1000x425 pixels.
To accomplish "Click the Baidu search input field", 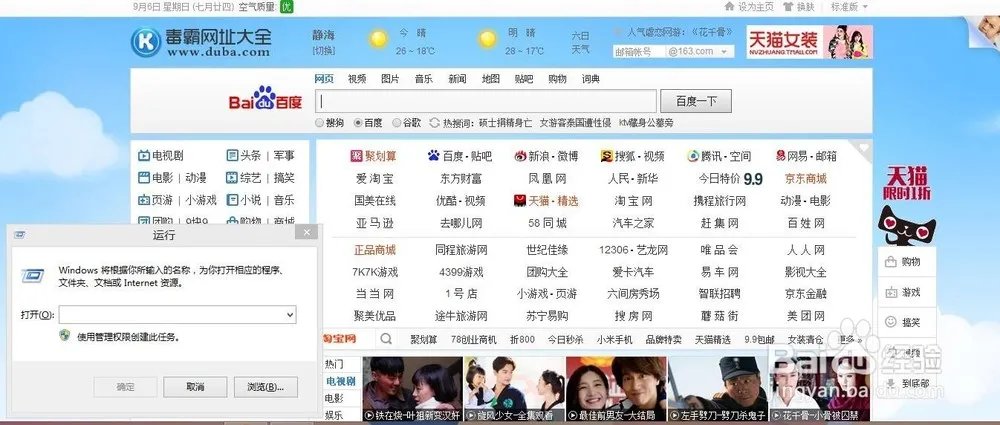I will [486, 101].
